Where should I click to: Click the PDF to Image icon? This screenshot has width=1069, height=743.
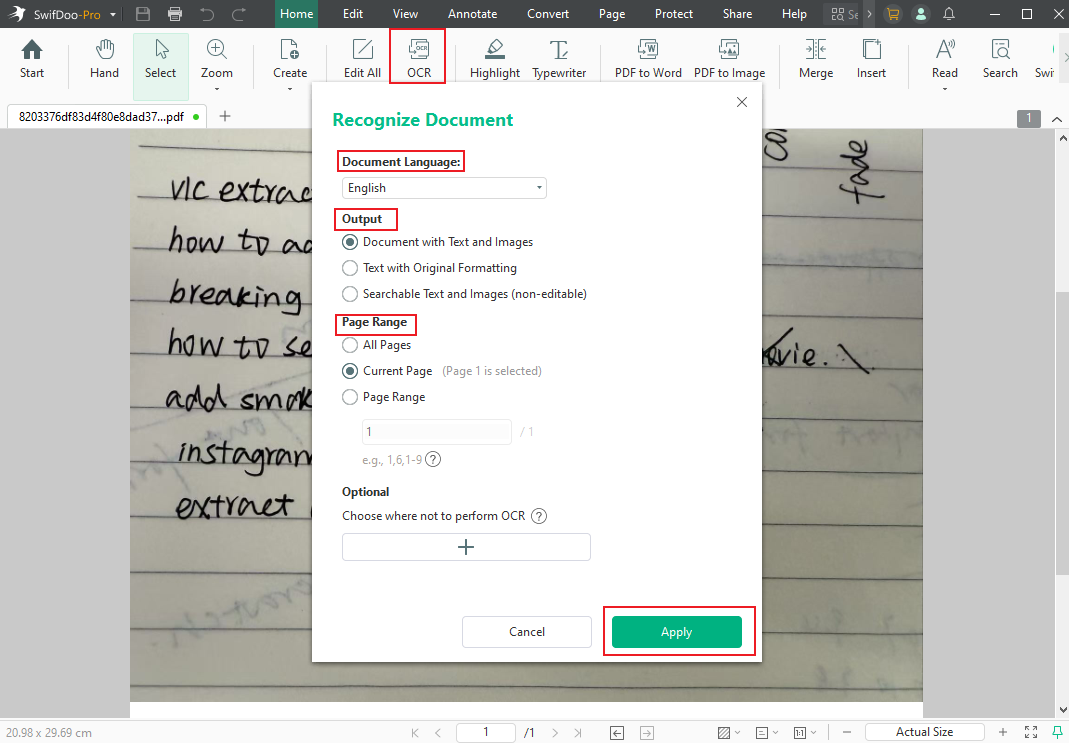729,58
